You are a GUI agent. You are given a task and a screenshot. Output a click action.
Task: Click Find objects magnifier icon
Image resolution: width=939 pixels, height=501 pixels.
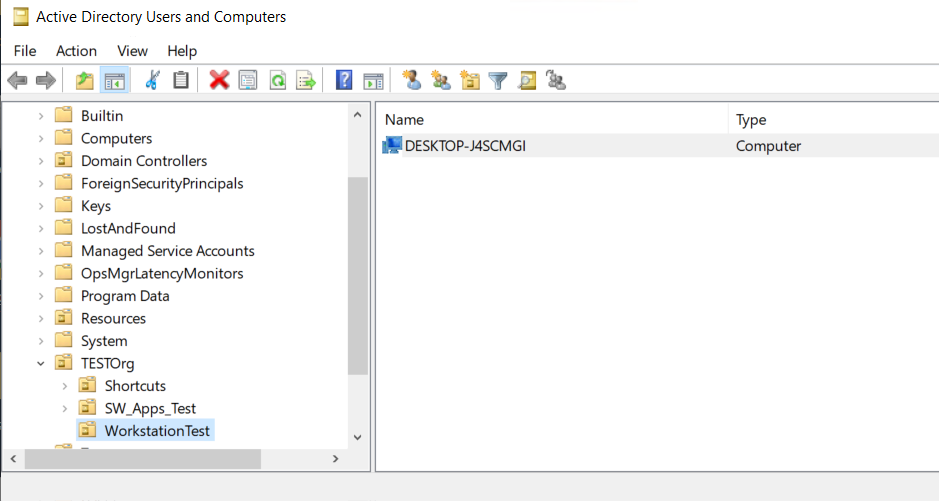pos(527,80)
